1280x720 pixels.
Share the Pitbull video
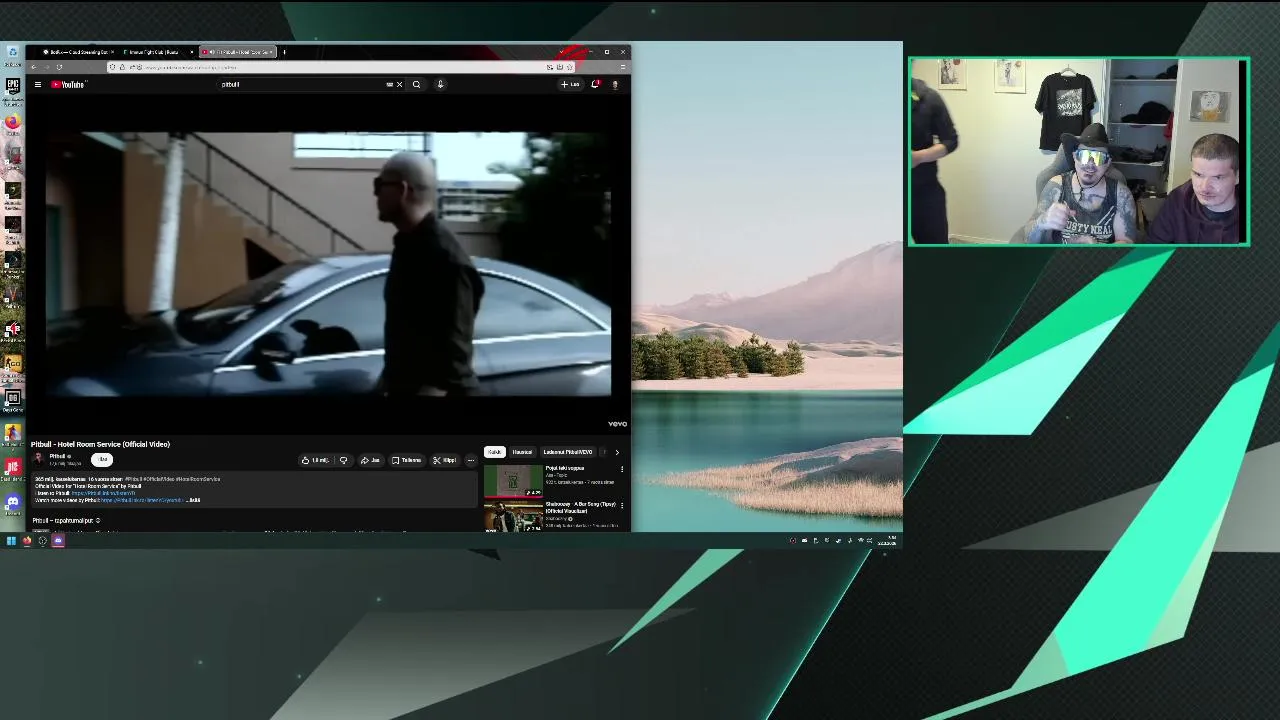click(370, 460)
